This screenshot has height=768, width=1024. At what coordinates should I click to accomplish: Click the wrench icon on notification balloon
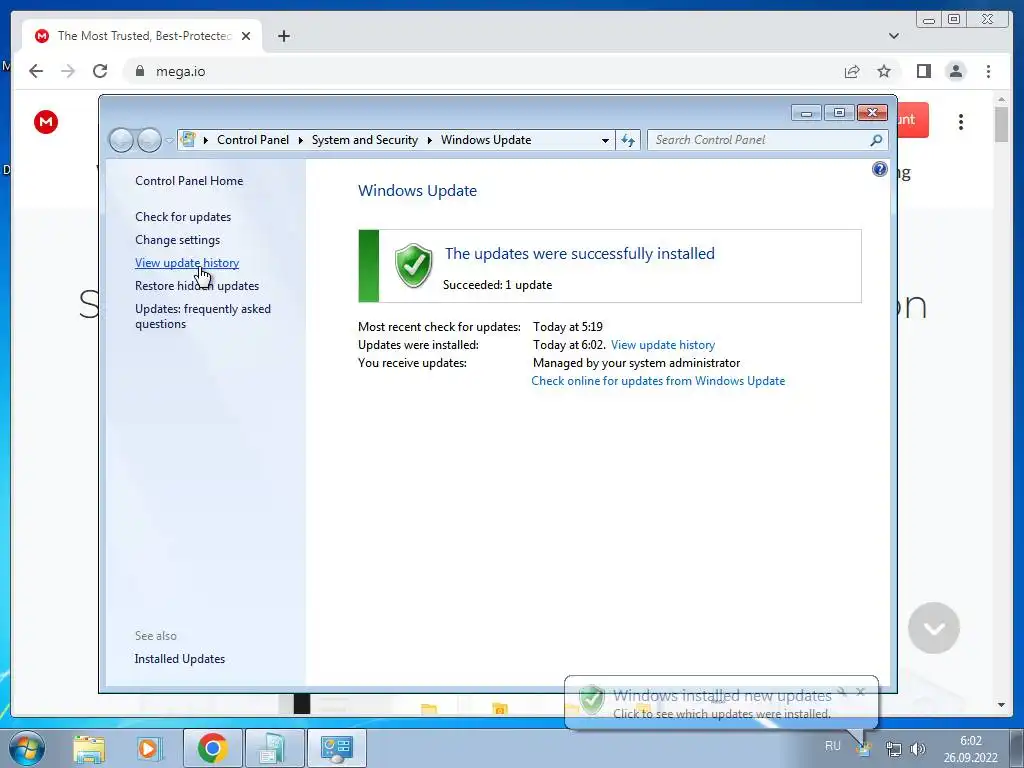point(842,692)
